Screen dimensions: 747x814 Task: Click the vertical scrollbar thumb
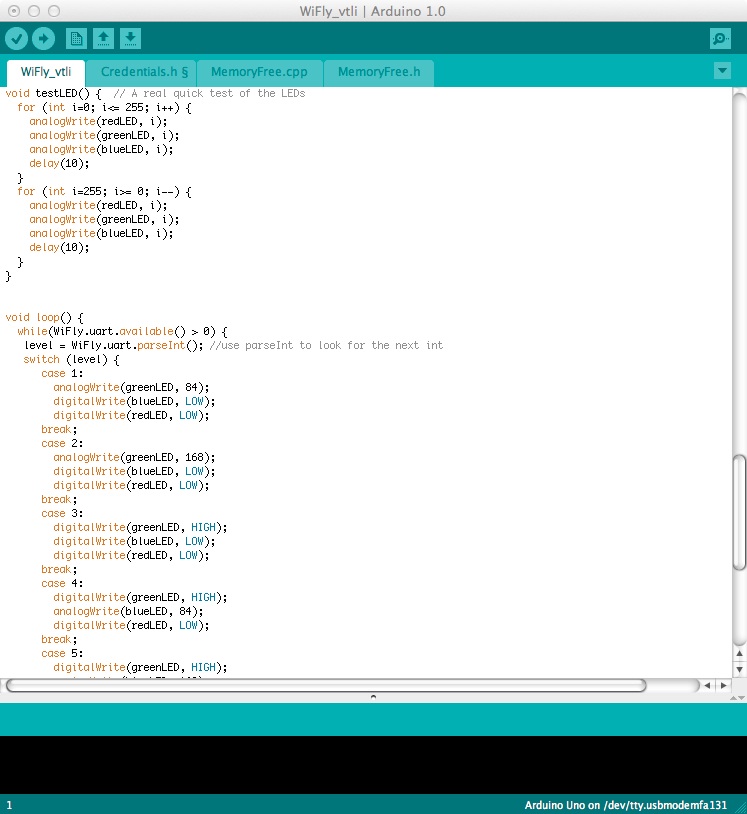point(739,512)
